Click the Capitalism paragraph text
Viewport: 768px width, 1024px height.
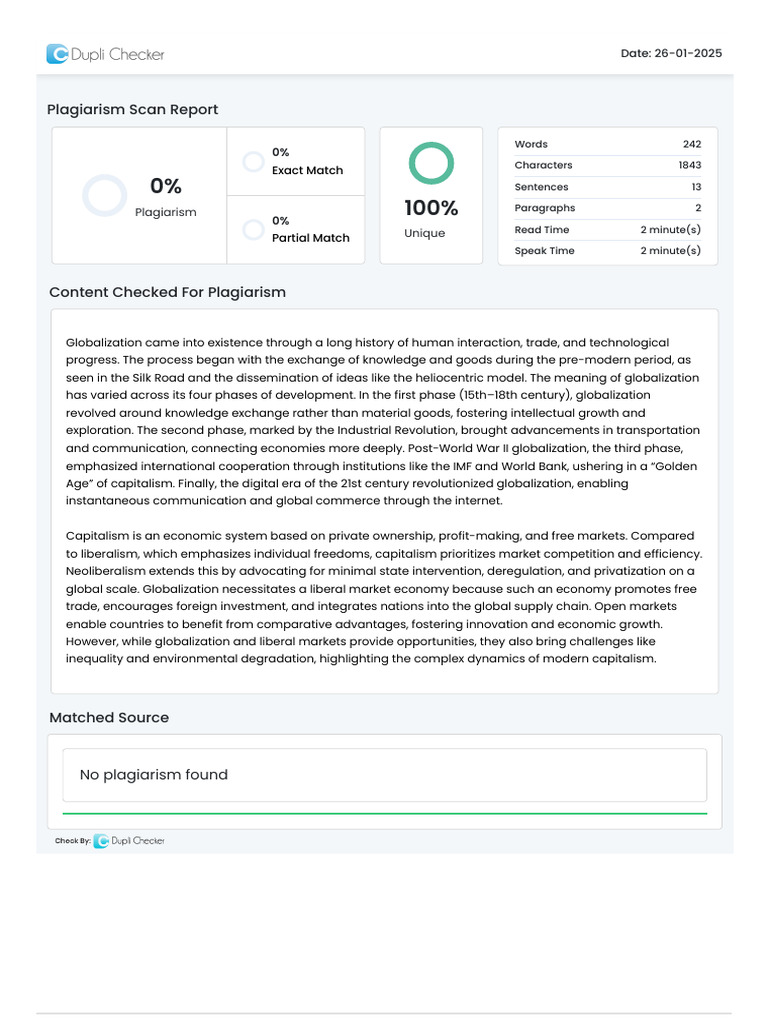pyautogui.click(x=383, y=597)
